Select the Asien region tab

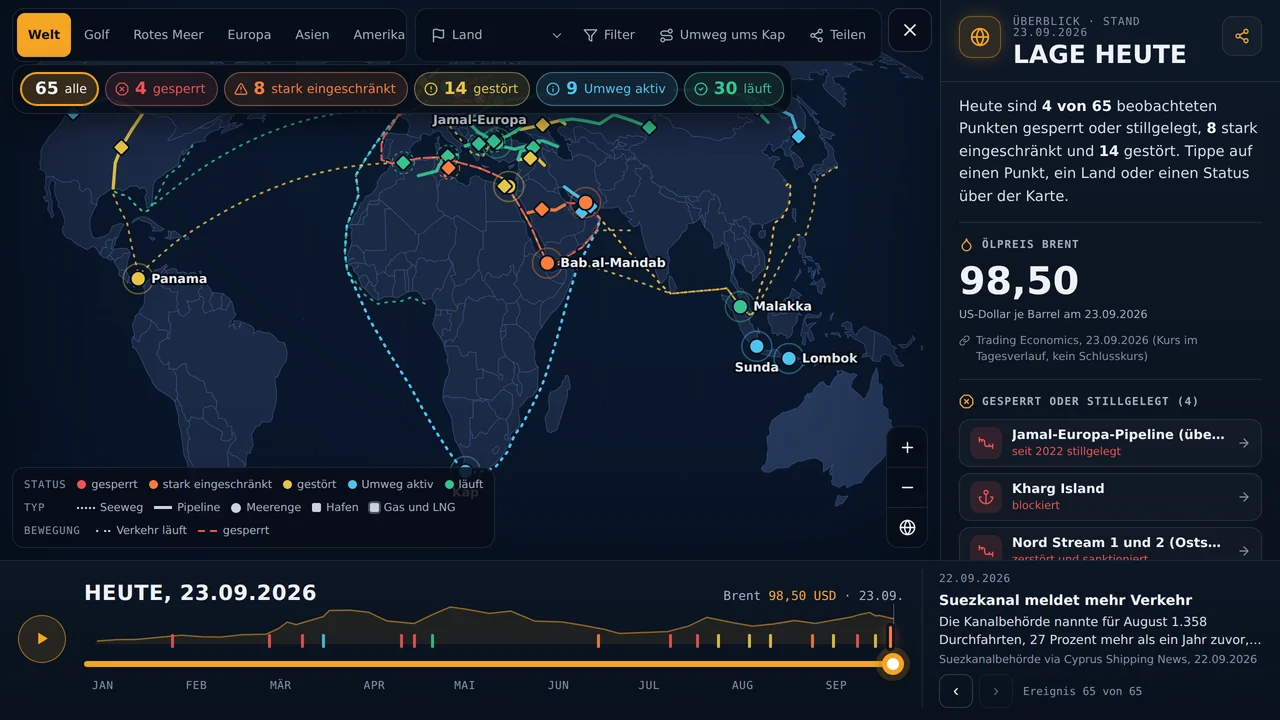click(312, 35)
